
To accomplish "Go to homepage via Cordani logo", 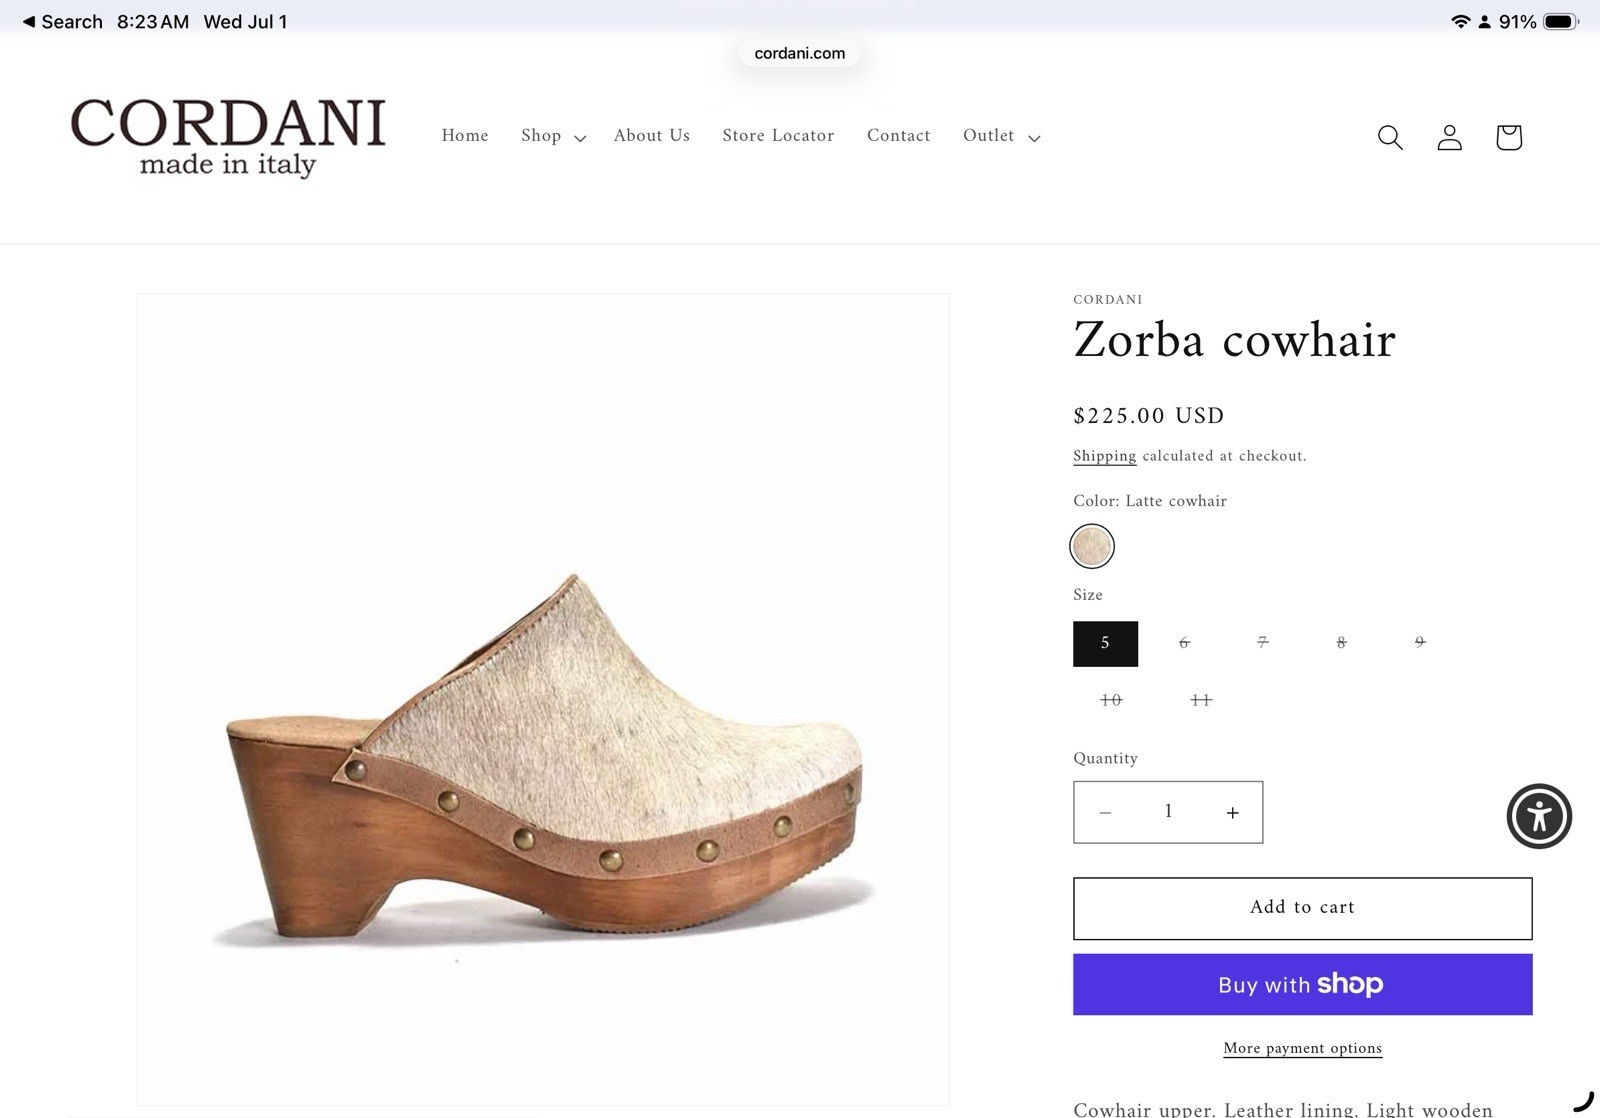I will [228, 136].
